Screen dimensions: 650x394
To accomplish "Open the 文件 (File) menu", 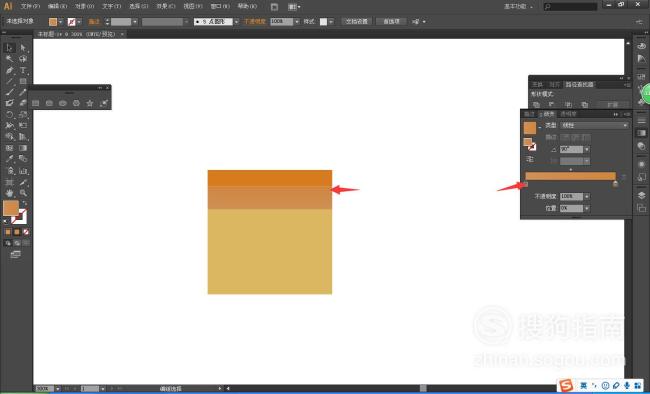I will [x=30, y=6].
